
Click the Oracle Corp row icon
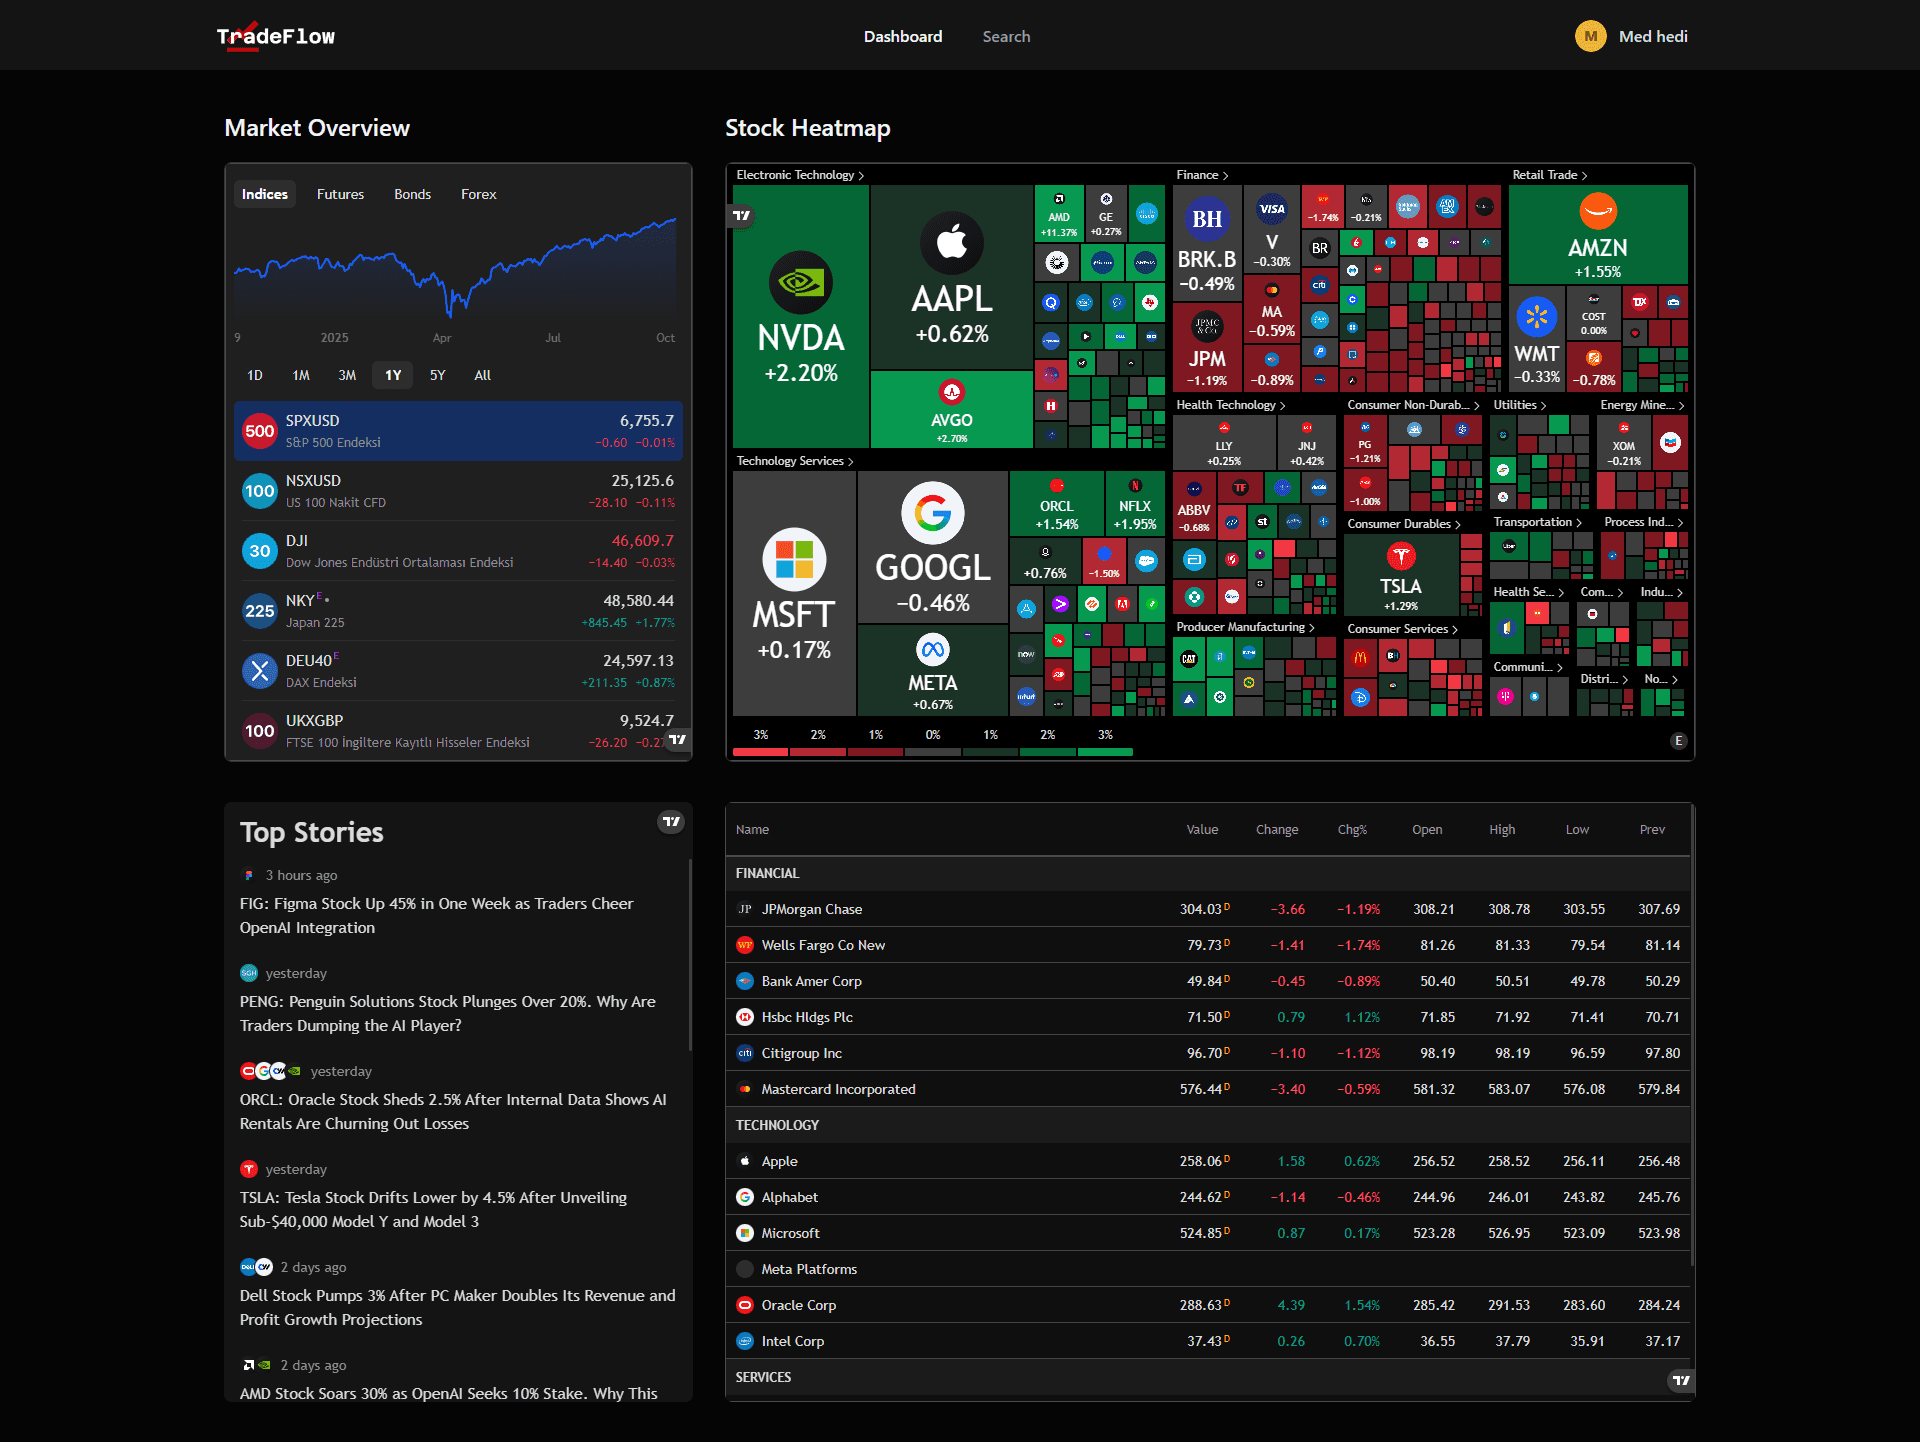(745, 1305)
